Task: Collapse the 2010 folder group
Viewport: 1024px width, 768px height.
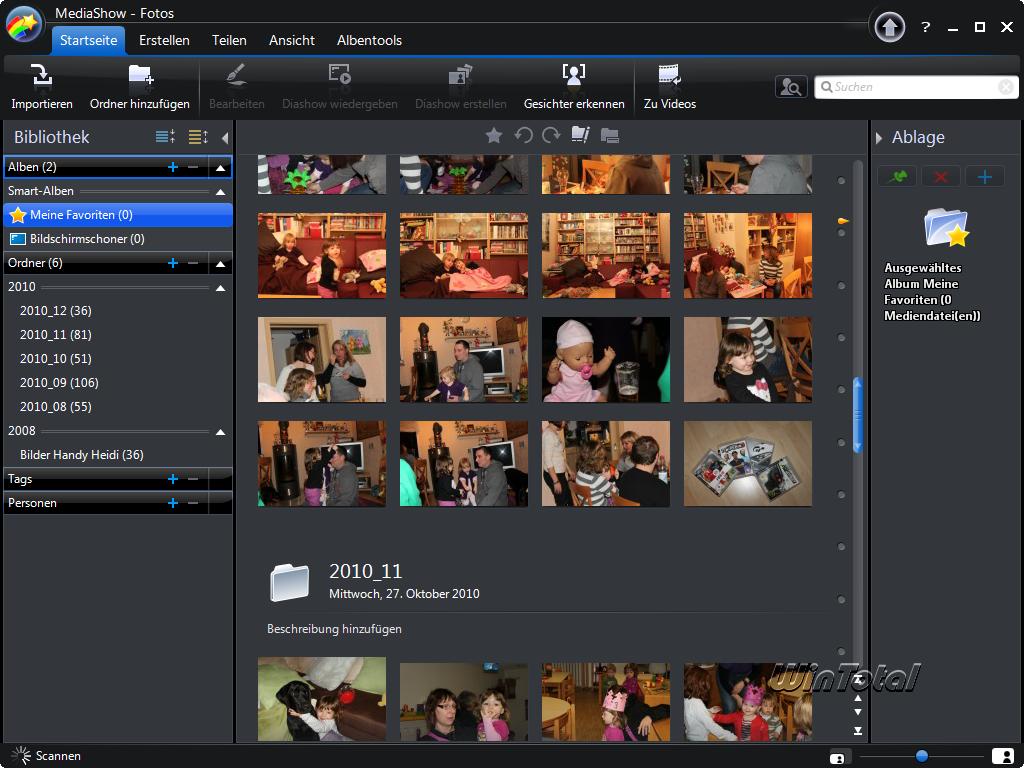Action: (220, 287)
